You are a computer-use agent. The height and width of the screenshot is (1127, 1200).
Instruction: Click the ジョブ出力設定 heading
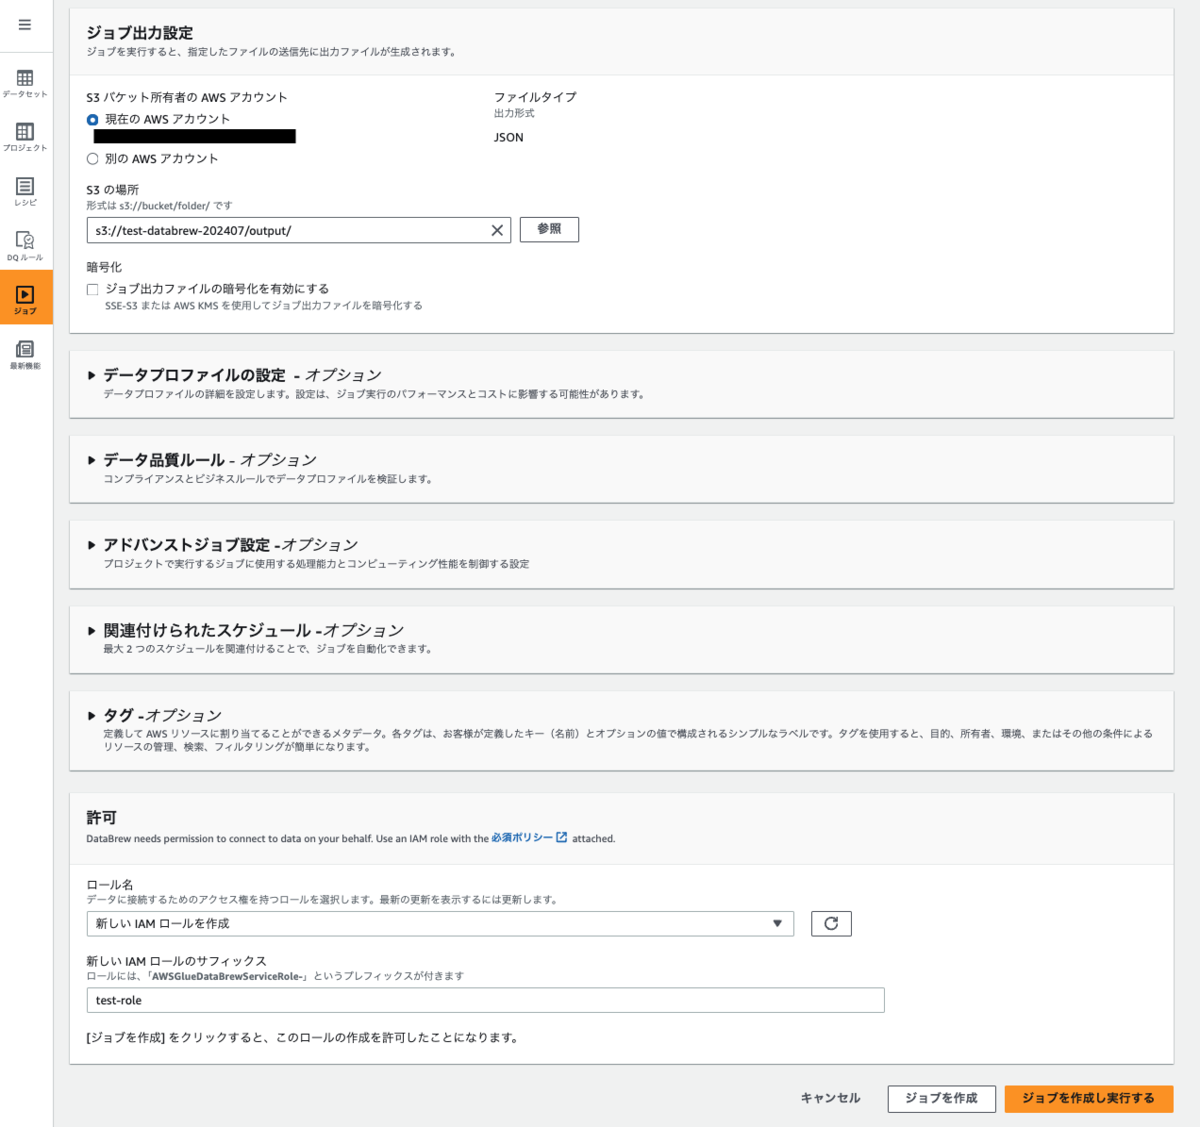point(140,33)
